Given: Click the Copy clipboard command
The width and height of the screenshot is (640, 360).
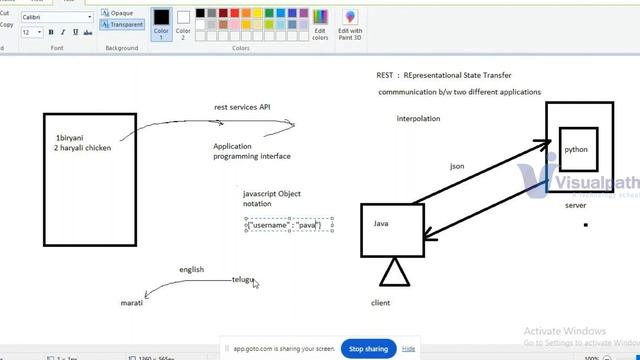Looking at the screenshot, I should click(7, 24).
